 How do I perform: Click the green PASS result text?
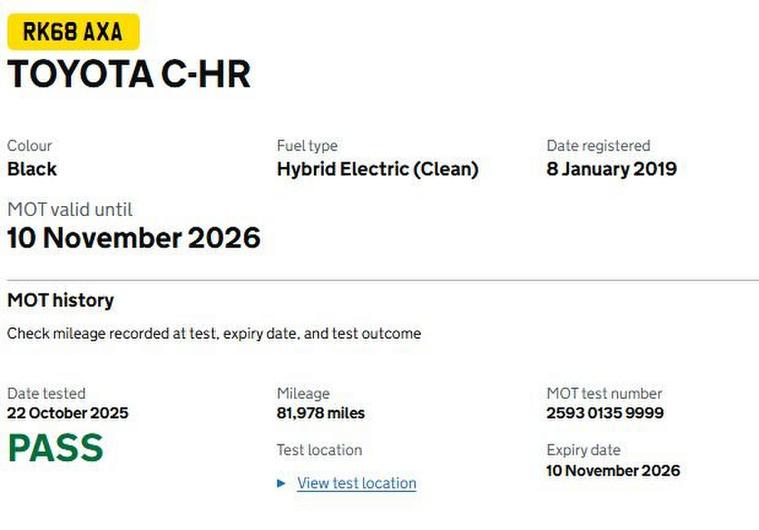pos(55,448)
